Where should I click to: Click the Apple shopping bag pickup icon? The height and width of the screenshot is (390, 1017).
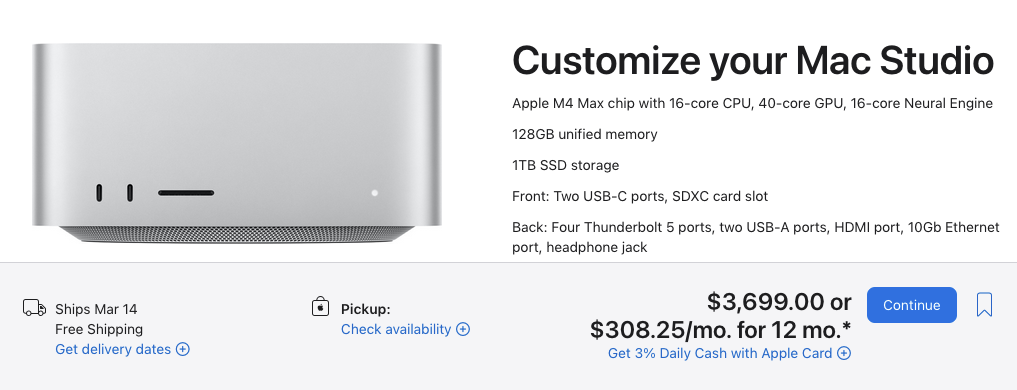click(x=320, y=307)
